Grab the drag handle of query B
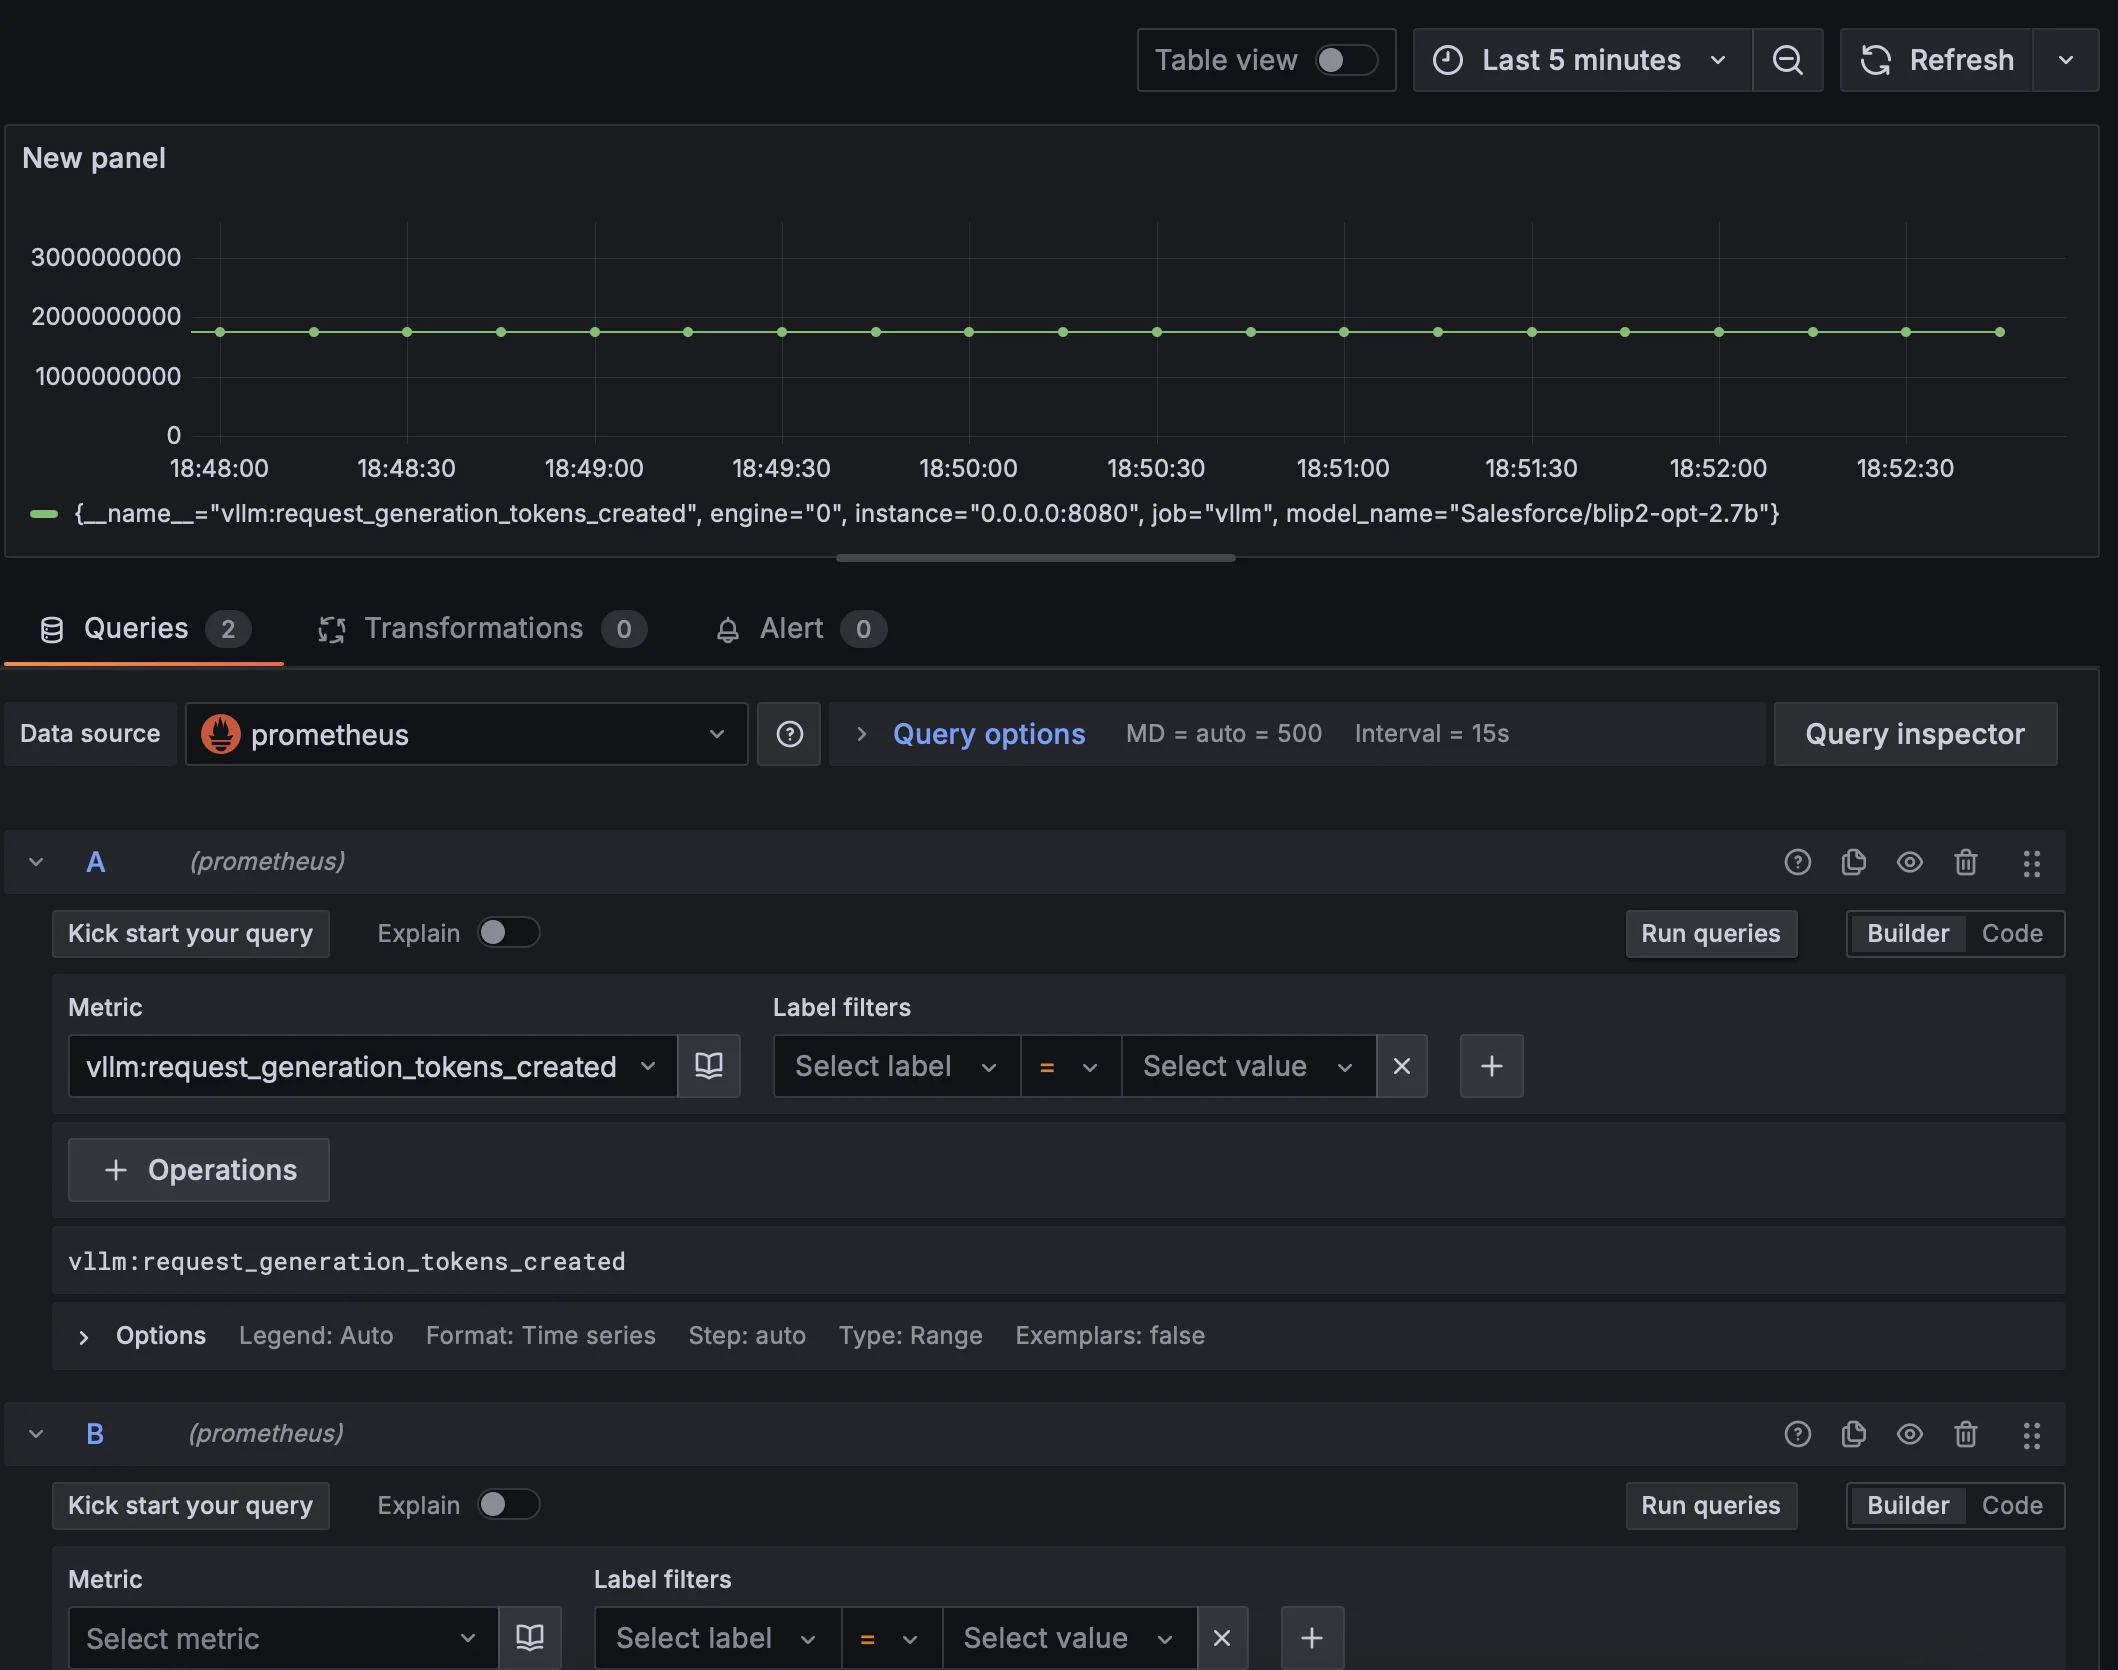The image size is (2118, 1670). click(2031, 1435)
